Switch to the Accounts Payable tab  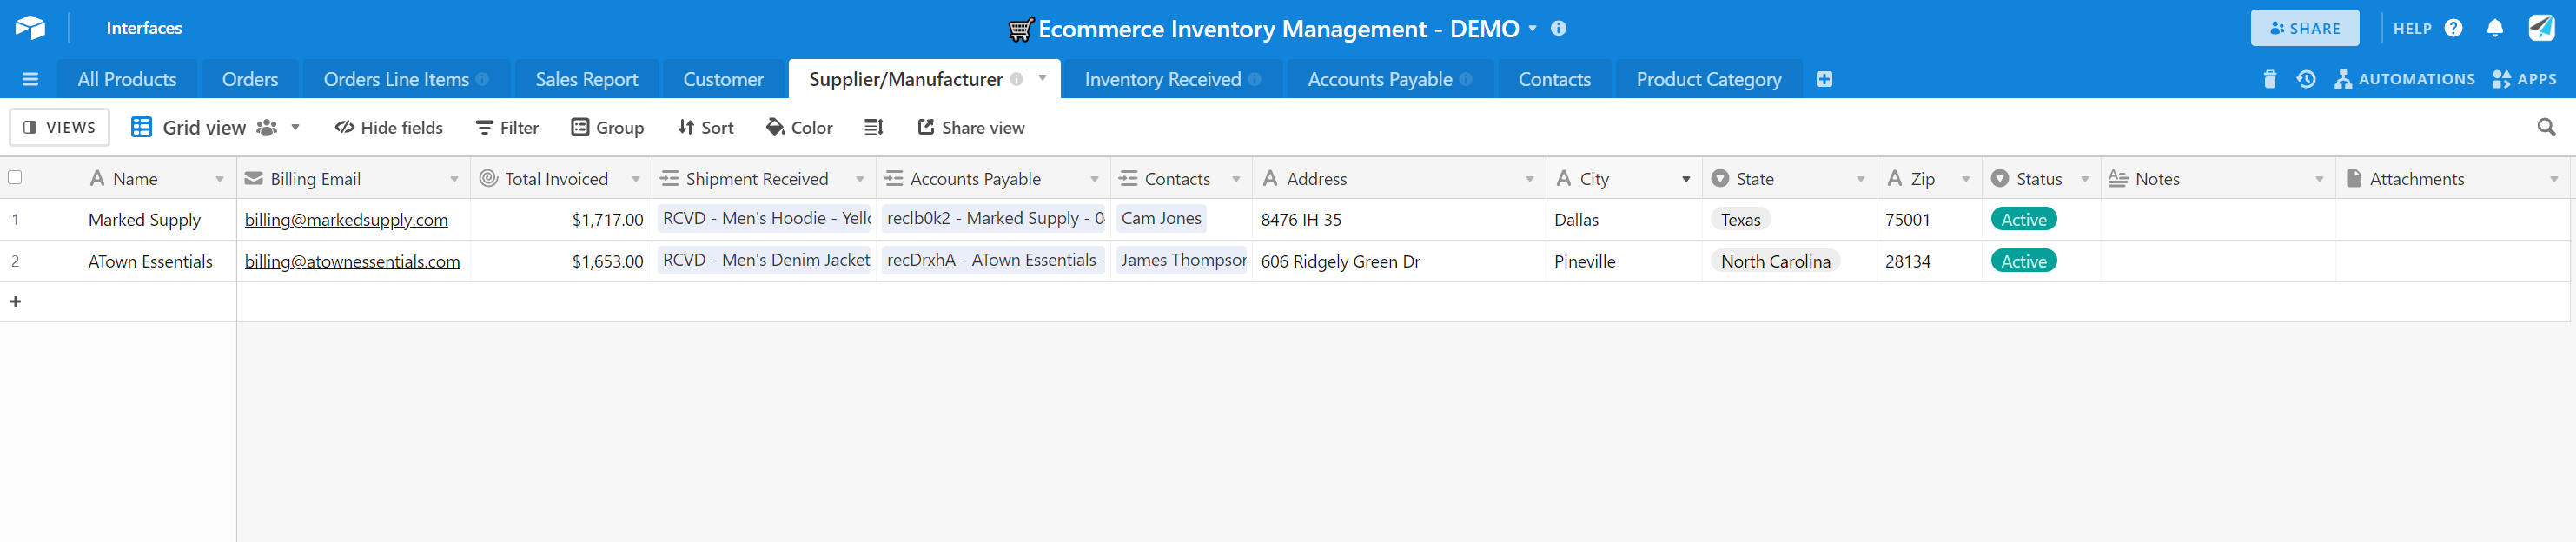pyautogui.click(x=1379, y=79)
